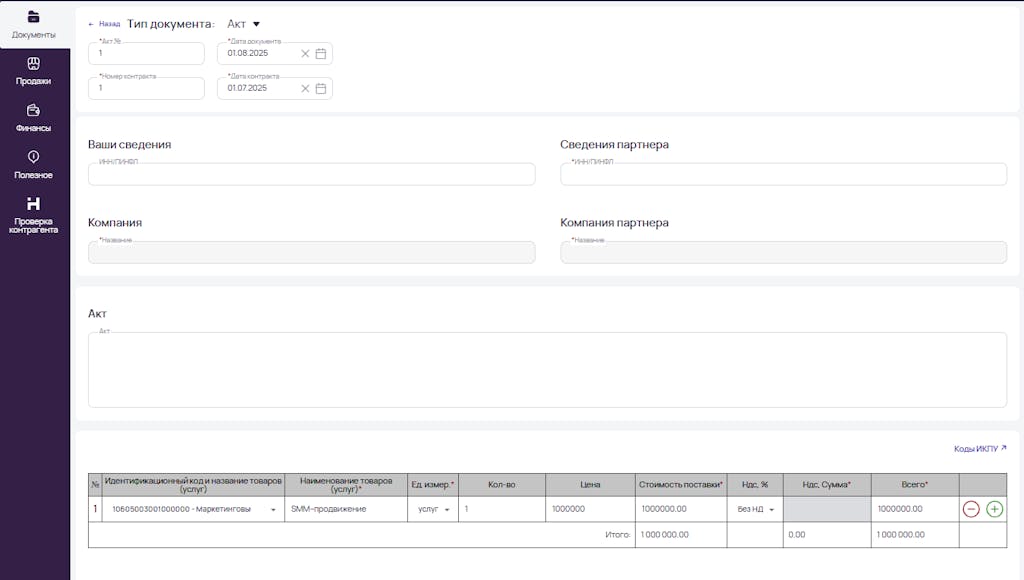1024x580 pixels.
Task: Open calendar for document date
Action: (321, 54)
